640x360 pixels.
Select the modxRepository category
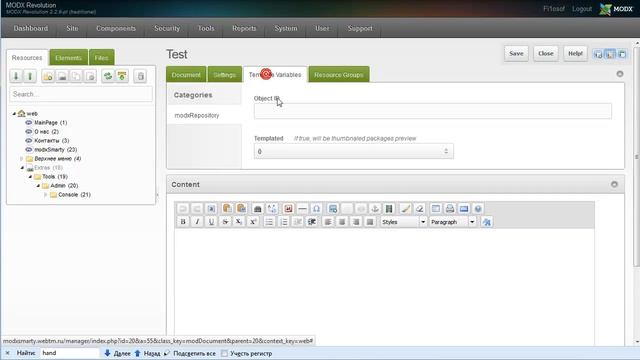[197, 116]
